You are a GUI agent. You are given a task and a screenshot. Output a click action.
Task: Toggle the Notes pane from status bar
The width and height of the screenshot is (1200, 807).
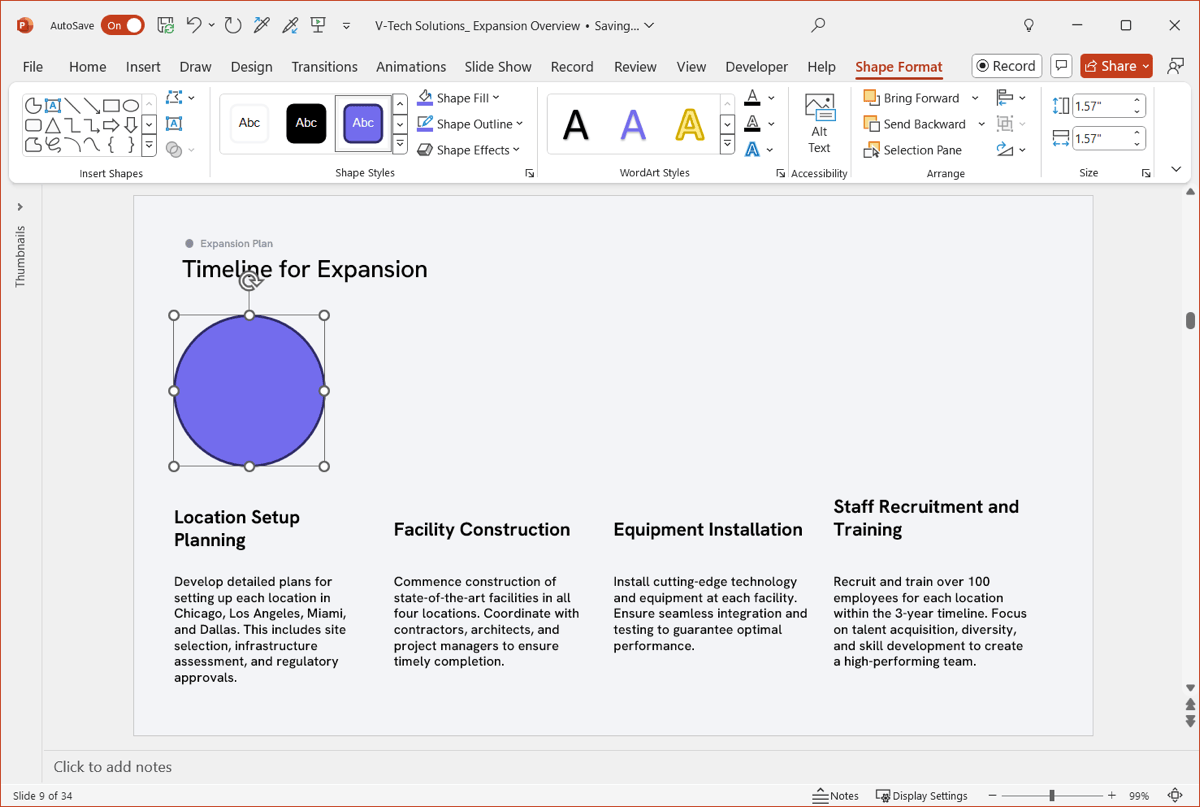(x=836, y=796)
